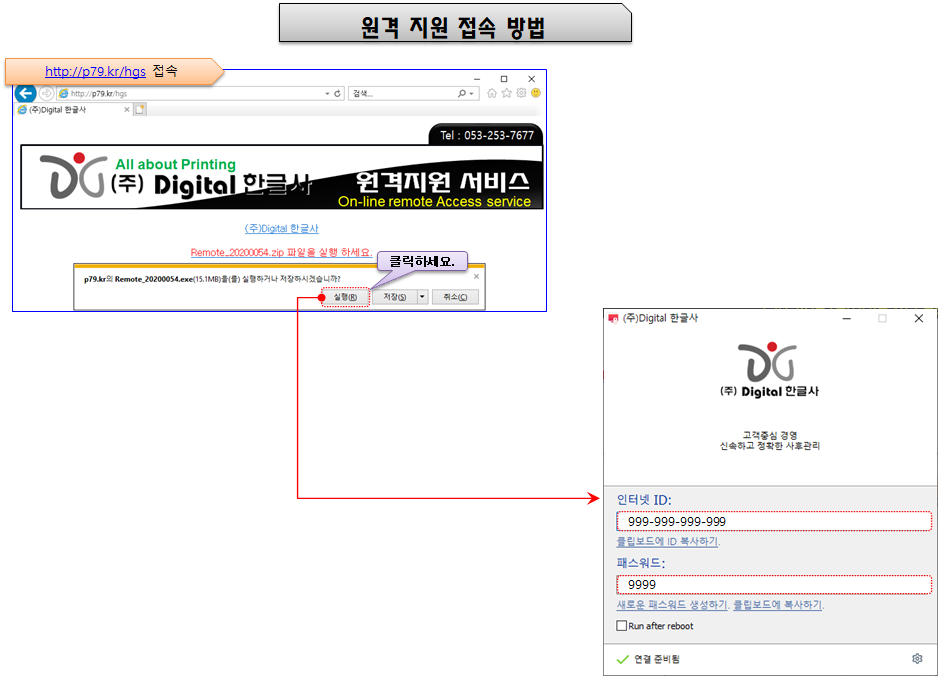Click the 연결 준비됨 status text
The height and width of the screenshot is (676, 938).
tap(657, 659)
